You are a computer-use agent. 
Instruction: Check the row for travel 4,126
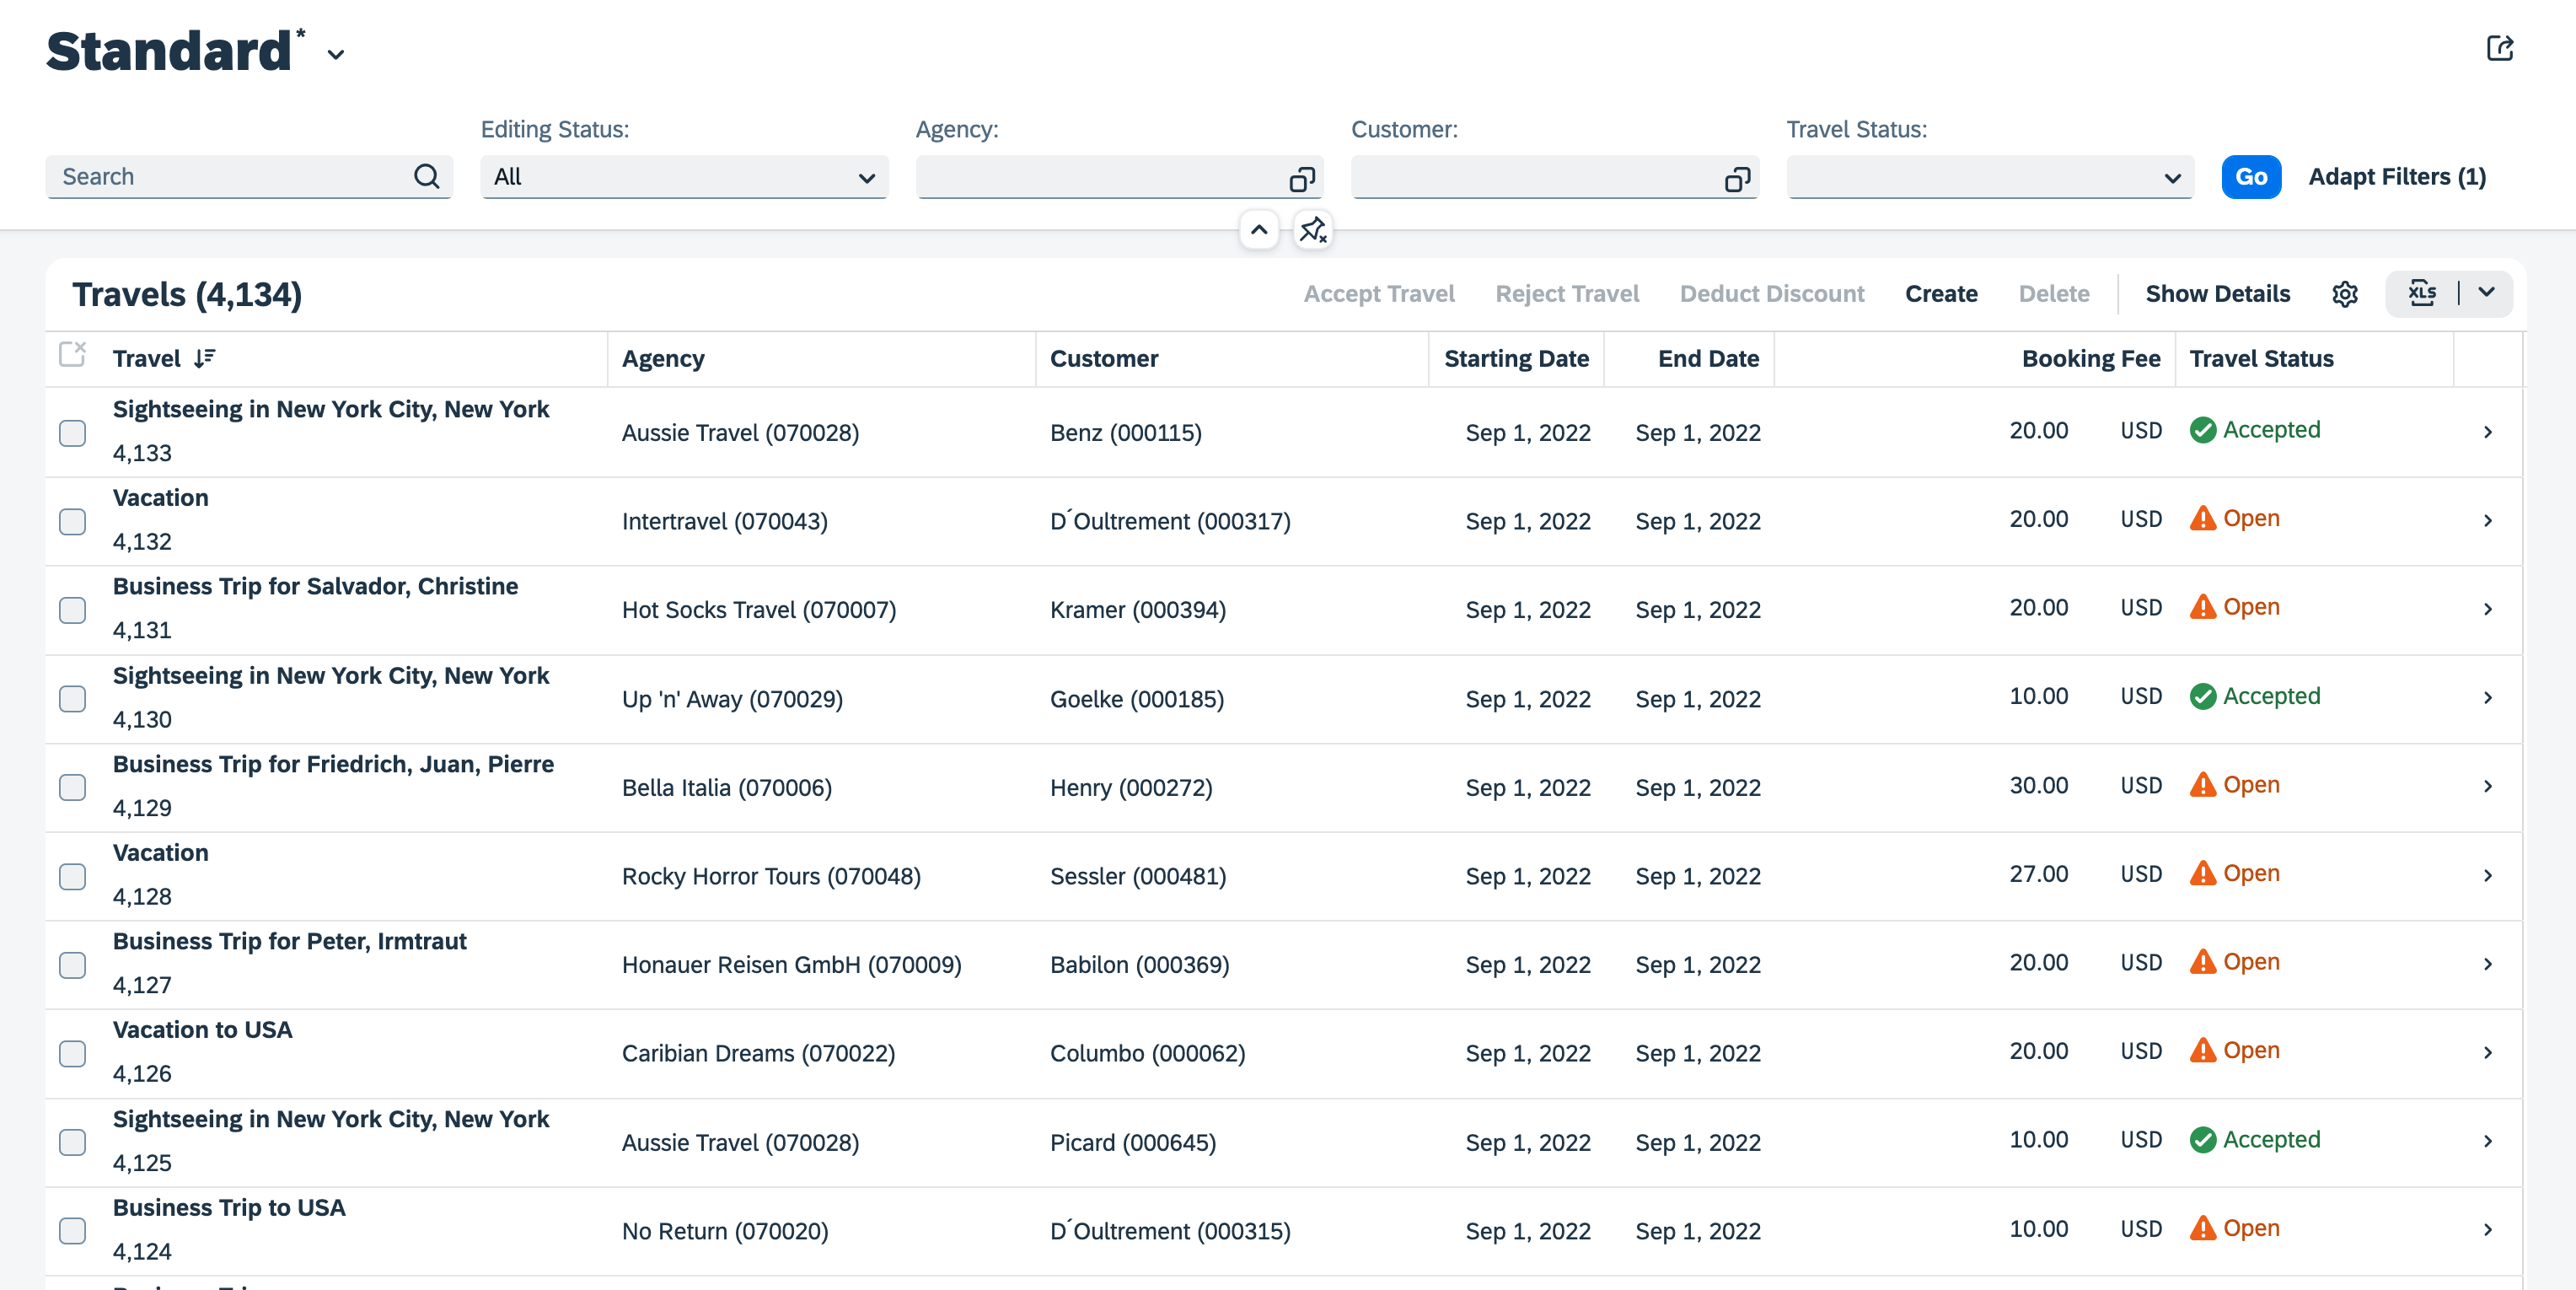pos(73,1054)
